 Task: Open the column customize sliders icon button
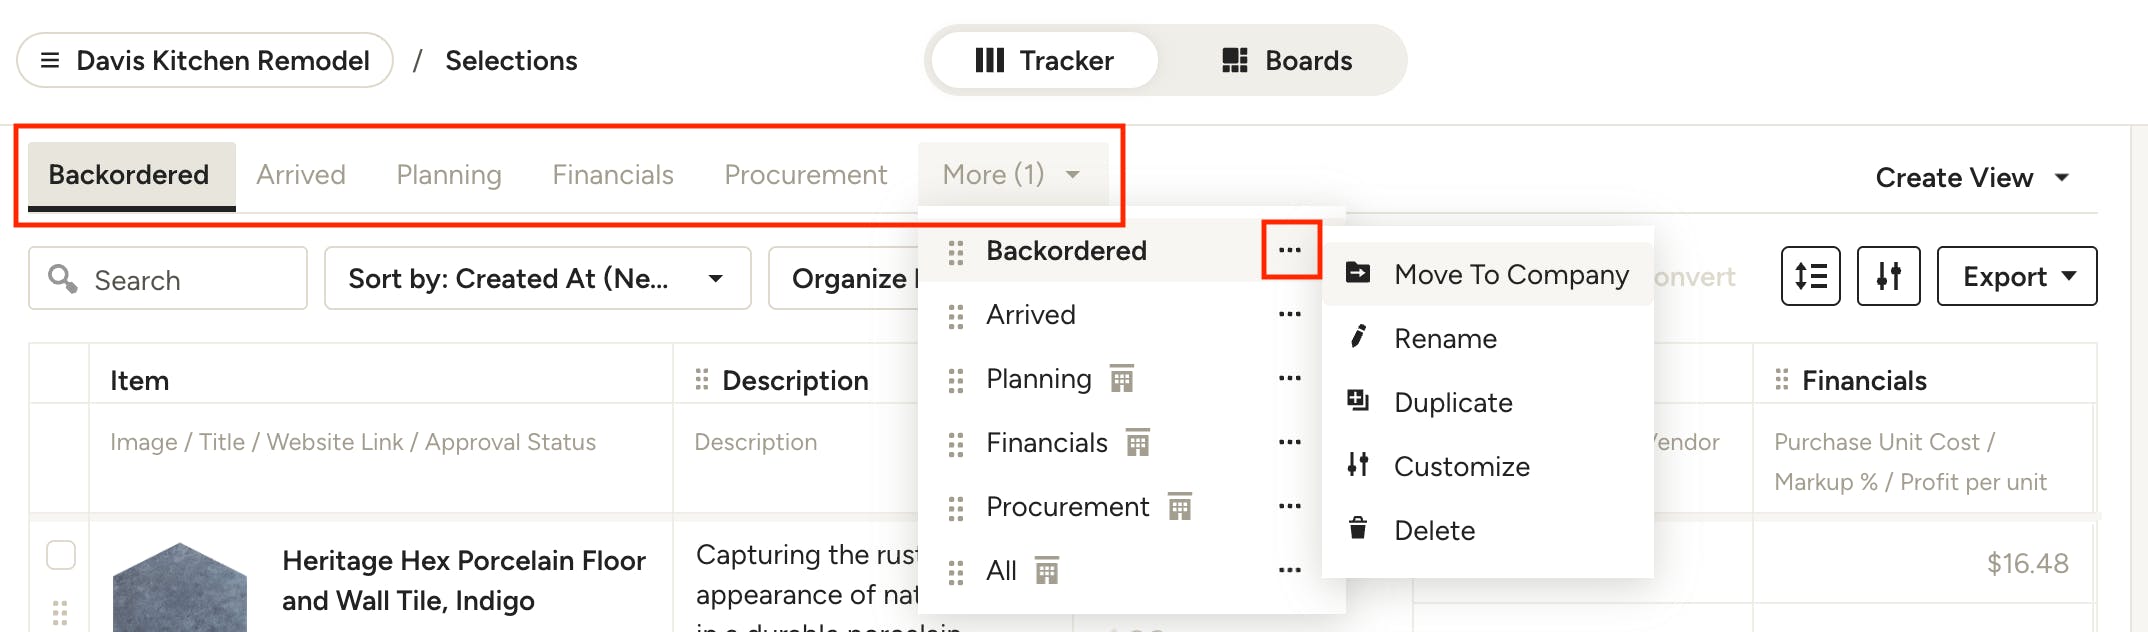tap(1888, 276)
